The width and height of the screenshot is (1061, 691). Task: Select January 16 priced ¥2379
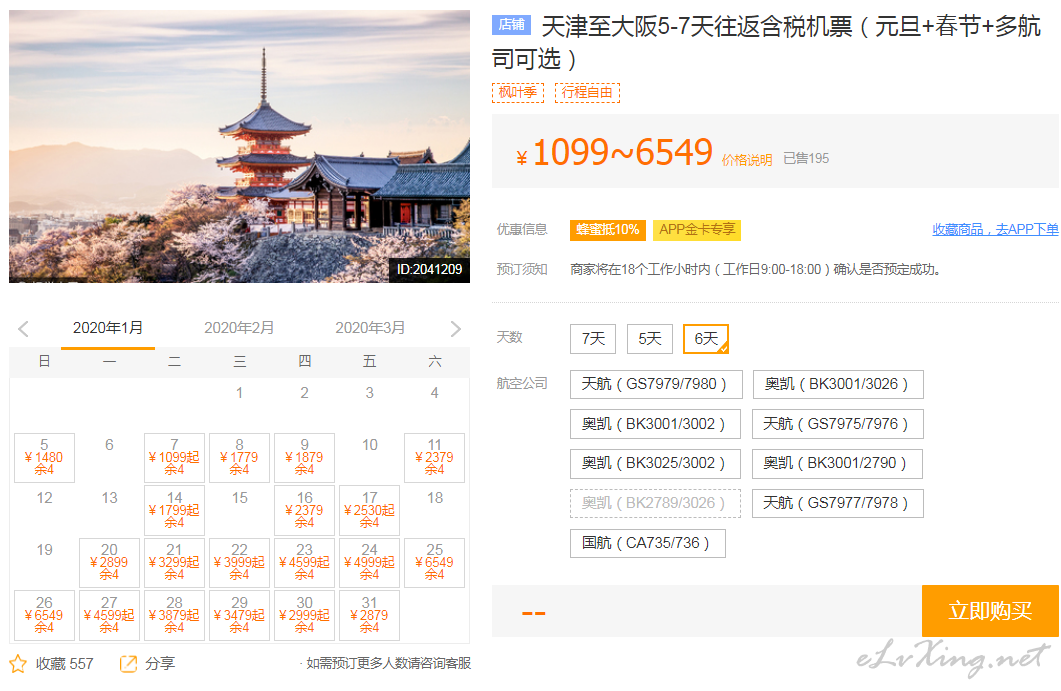[x=304, y=510]
